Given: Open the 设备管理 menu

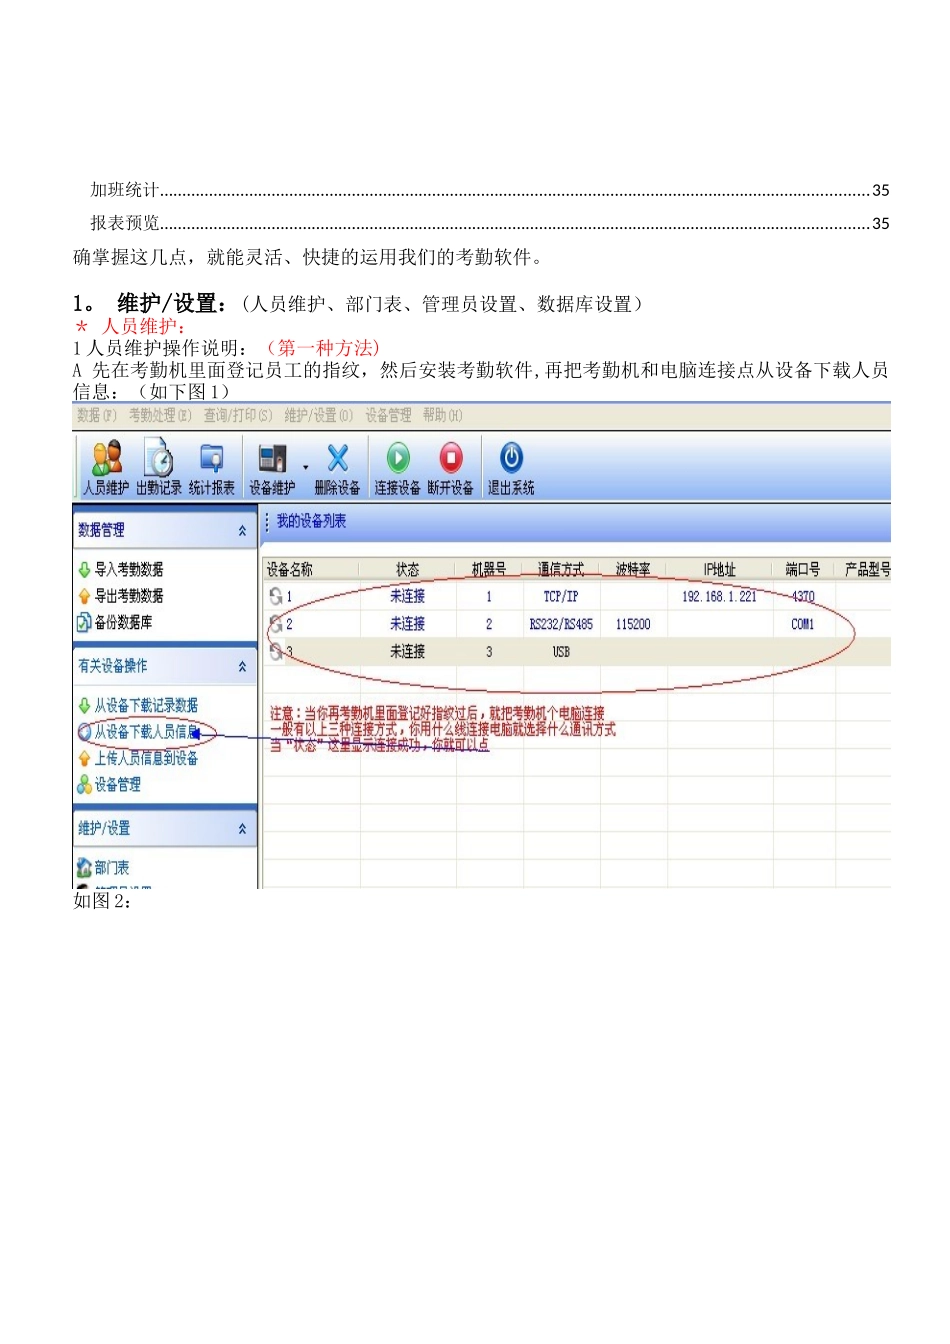Looking at the screenshot, I should 388,415.
